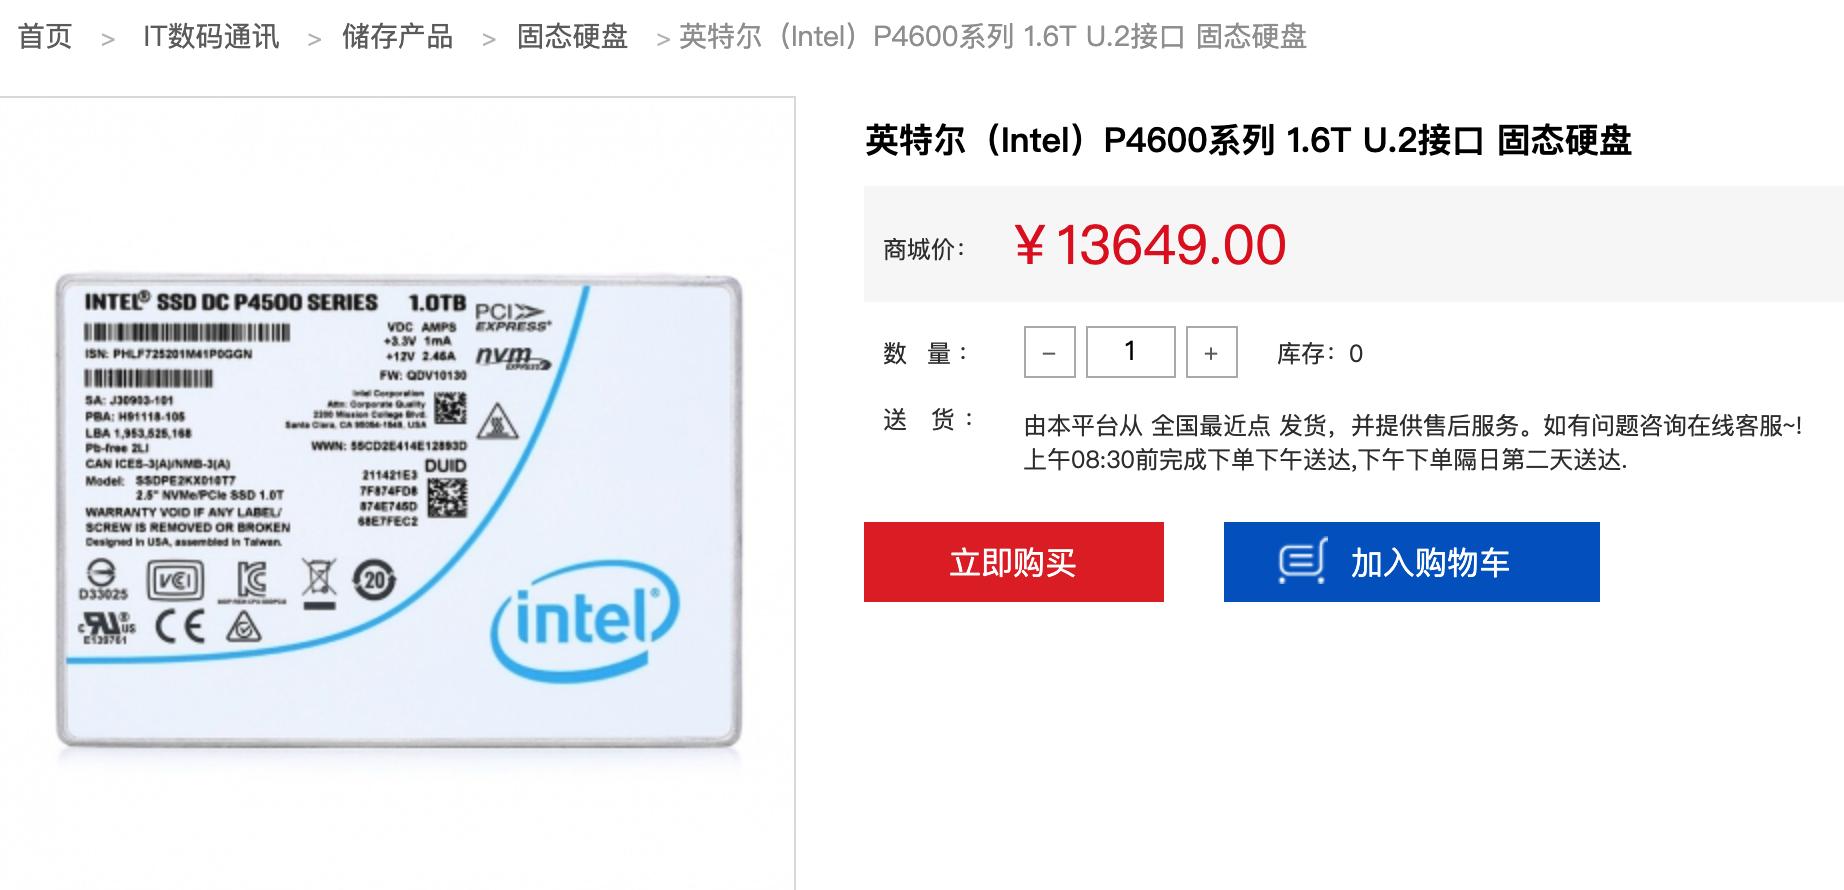1844x890 pixels.
Task: Click the plus stepper to increase quantity
Action: point(1212,352)
